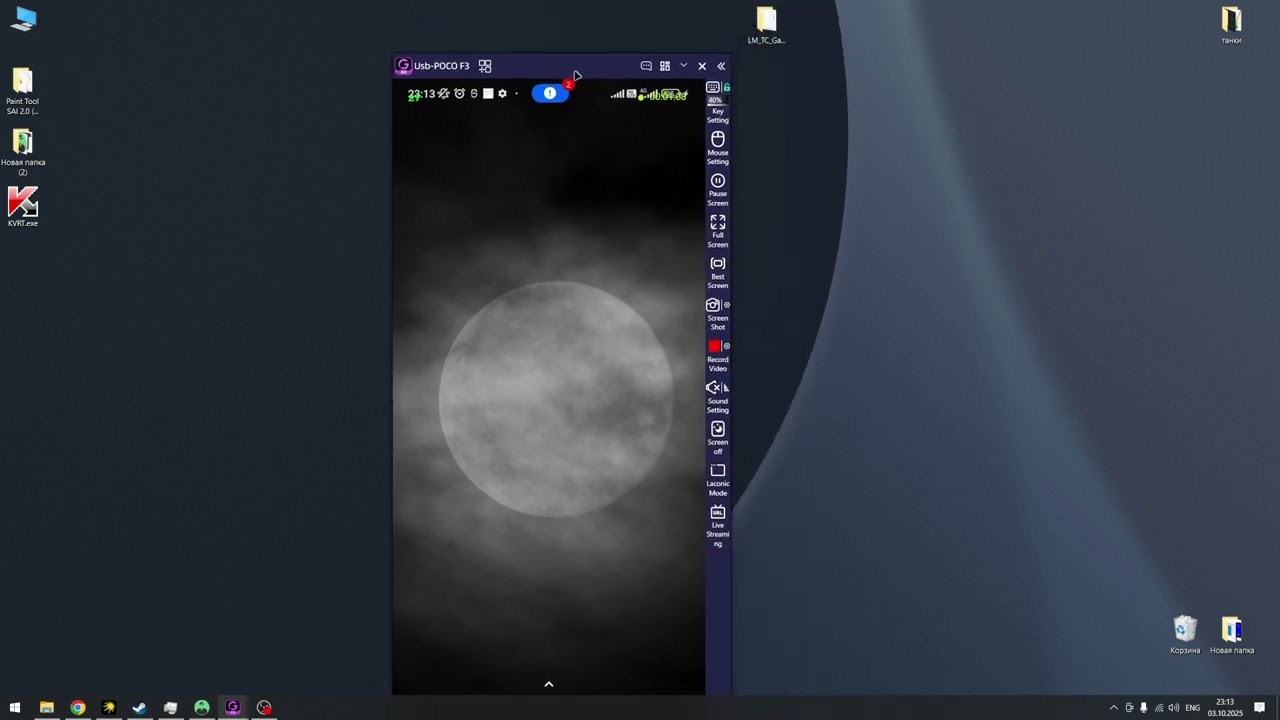Open the Windows Start menu

pos(15,707)
